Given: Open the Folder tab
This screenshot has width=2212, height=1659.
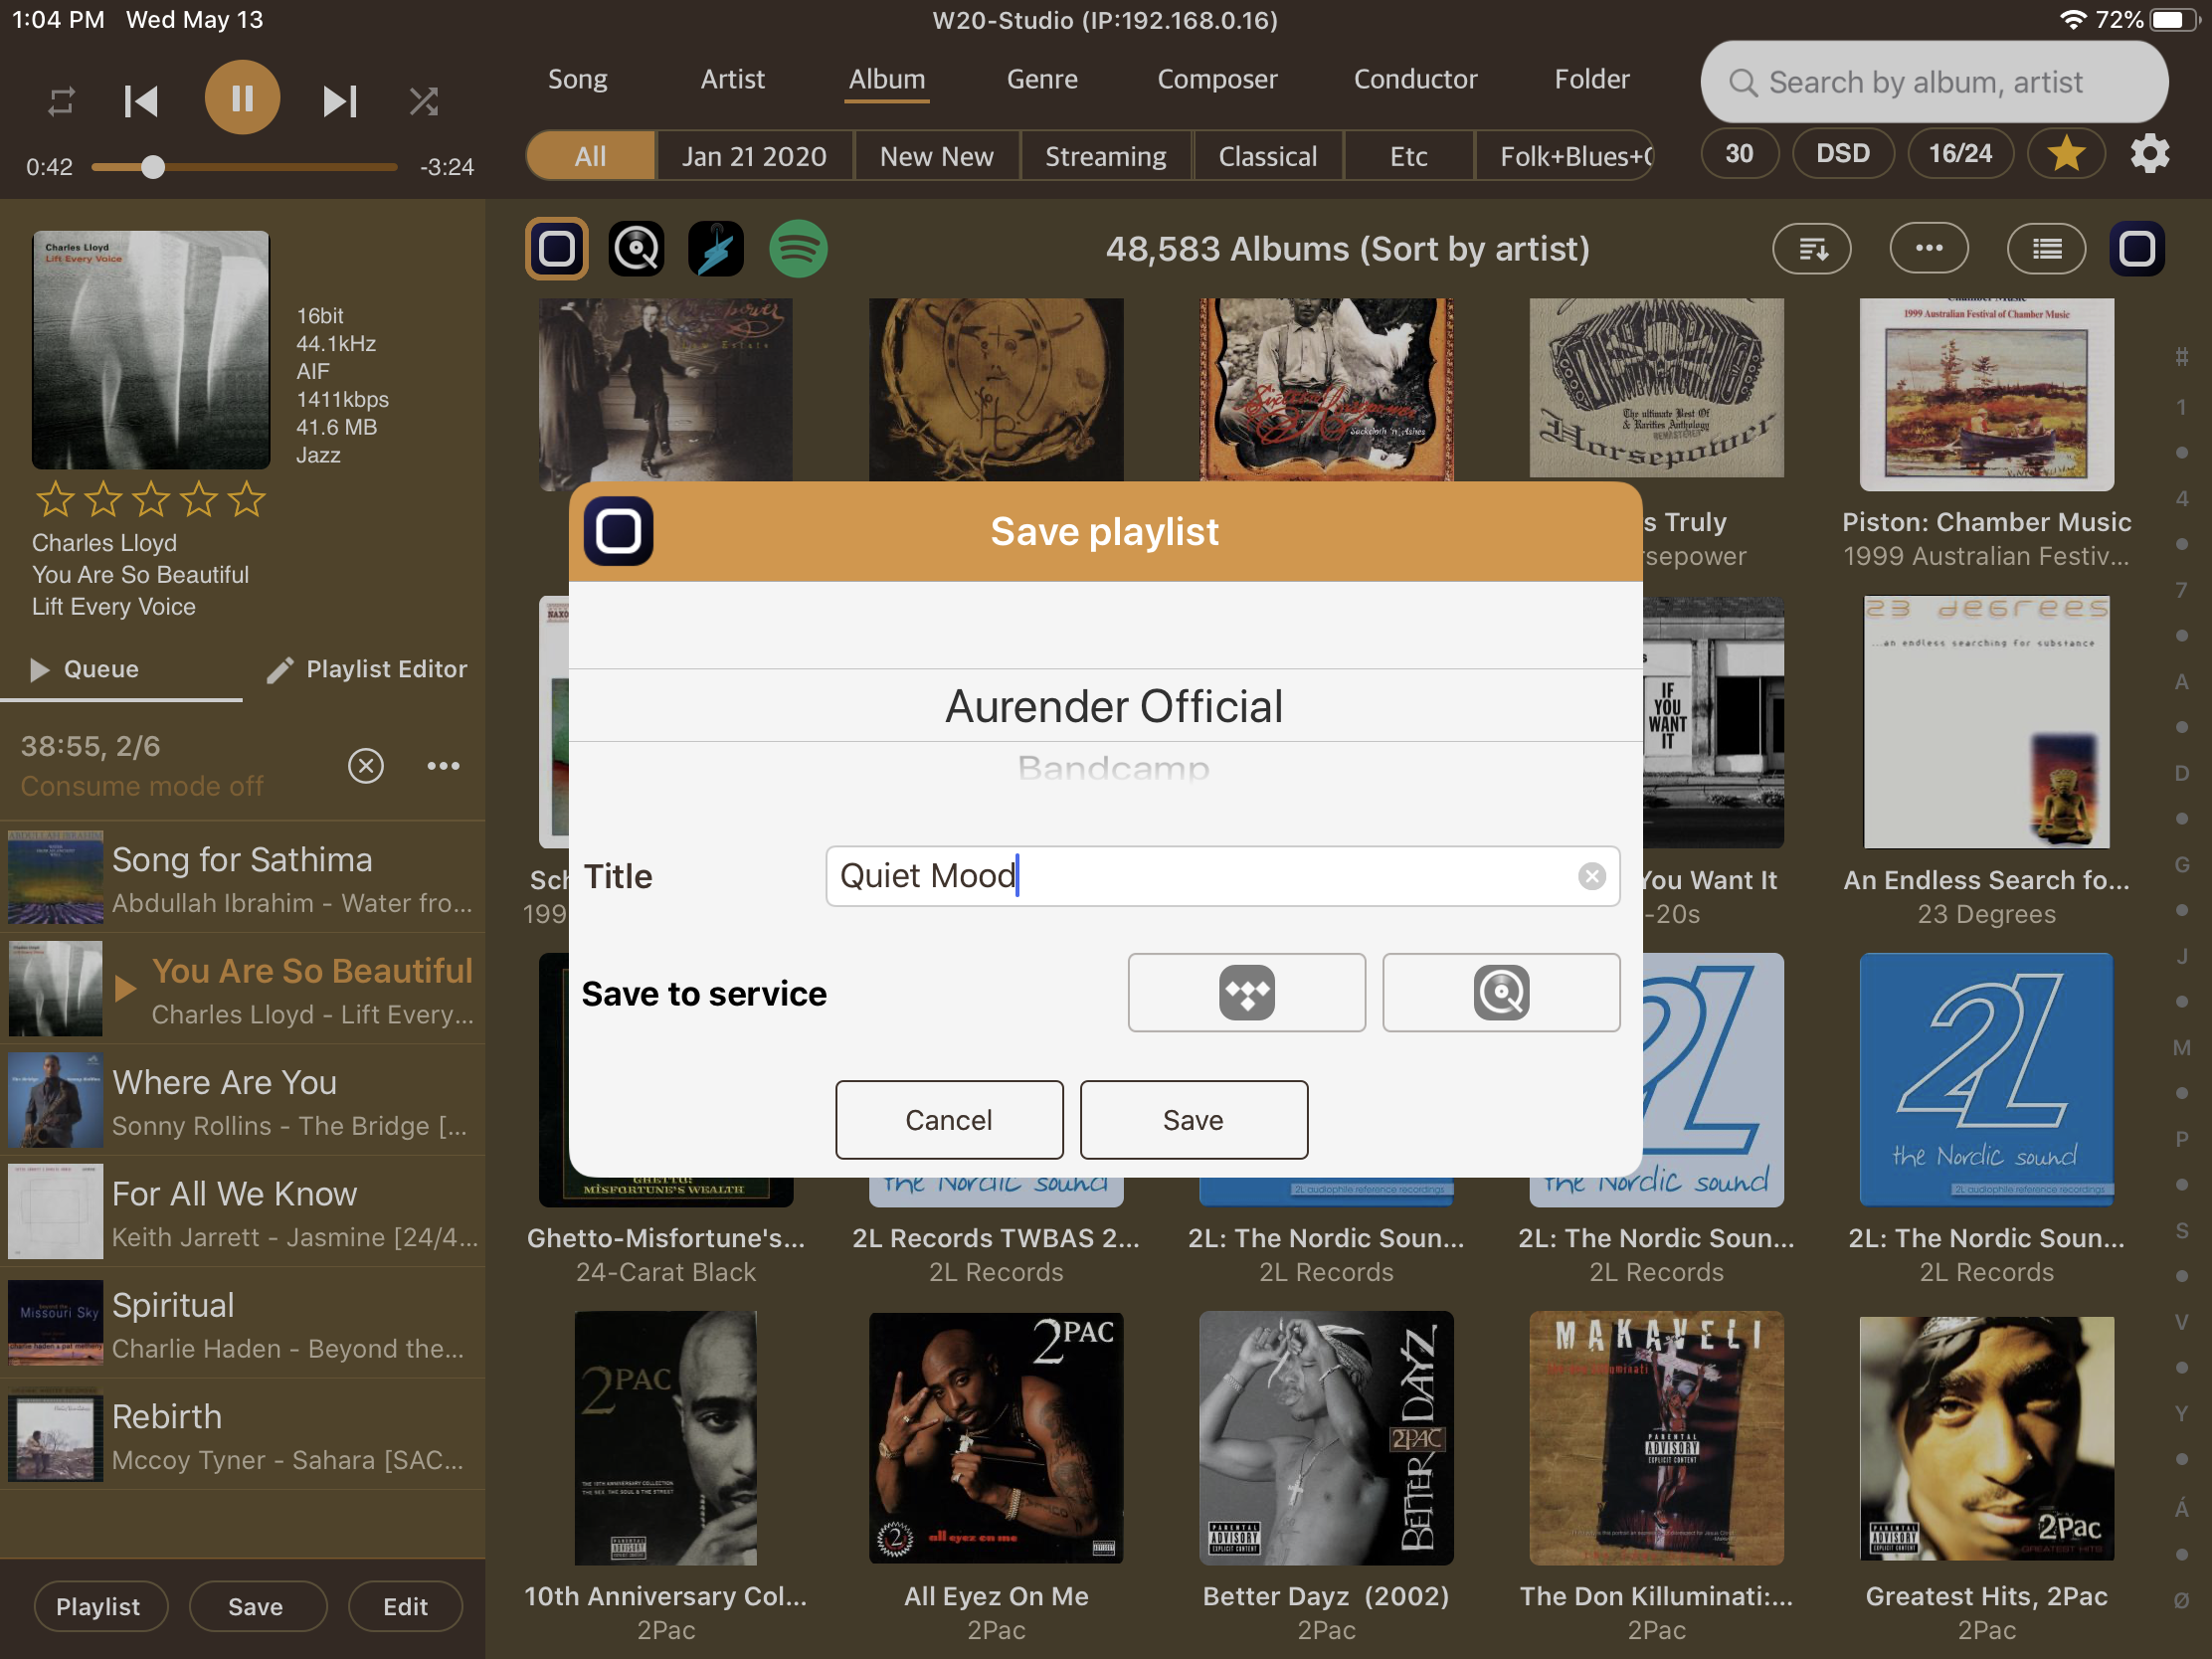Looking at the screenshot, I should pyautogui.click(x=1592, y=79).
